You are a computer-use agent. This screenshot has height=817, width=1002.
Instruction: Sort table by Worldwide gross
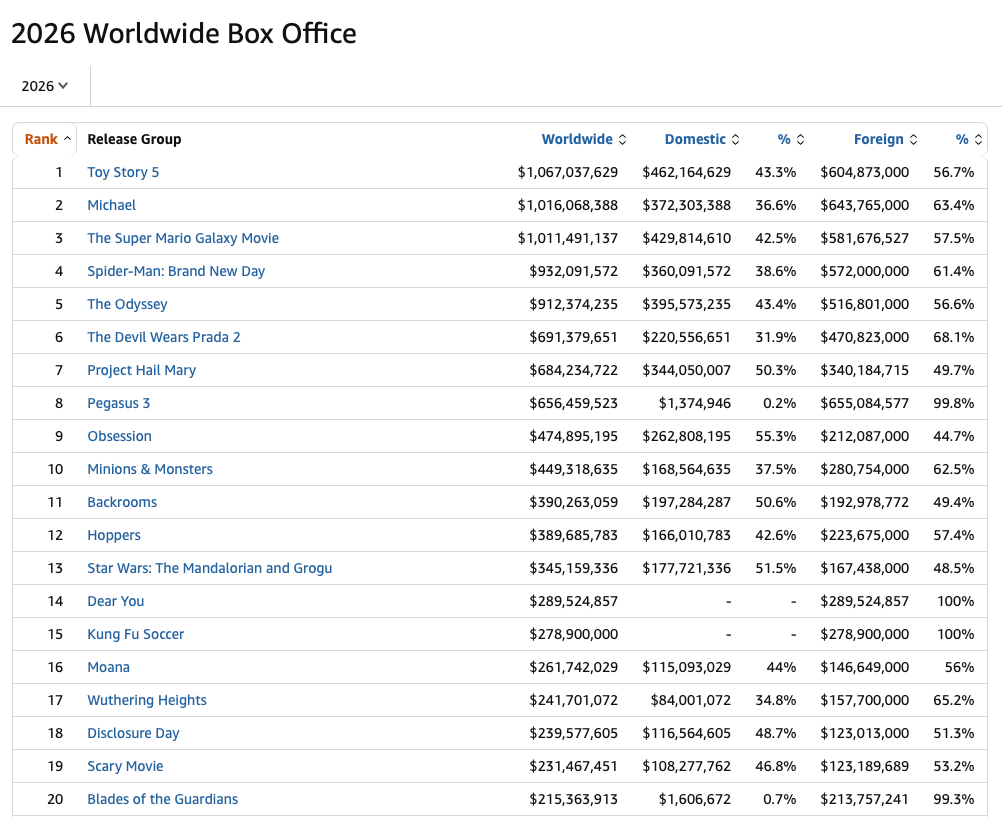point(583,139)
